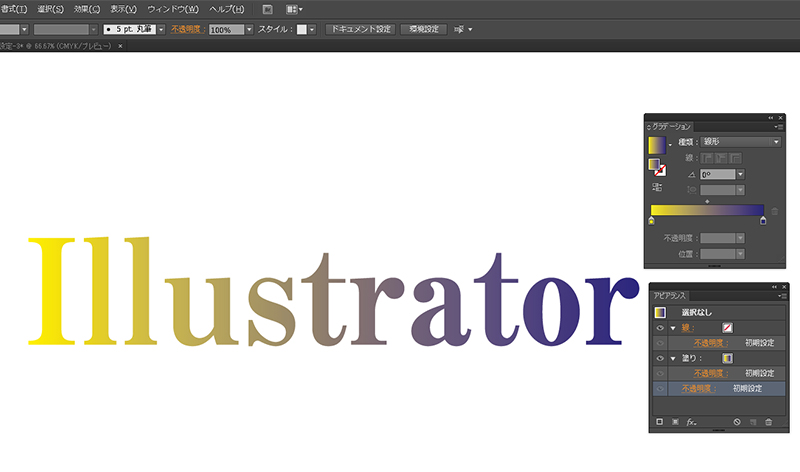Viewport: 800px width, 472px height.
Task: Click the reverse gradient icon
Action: click(x=657, y=187)
